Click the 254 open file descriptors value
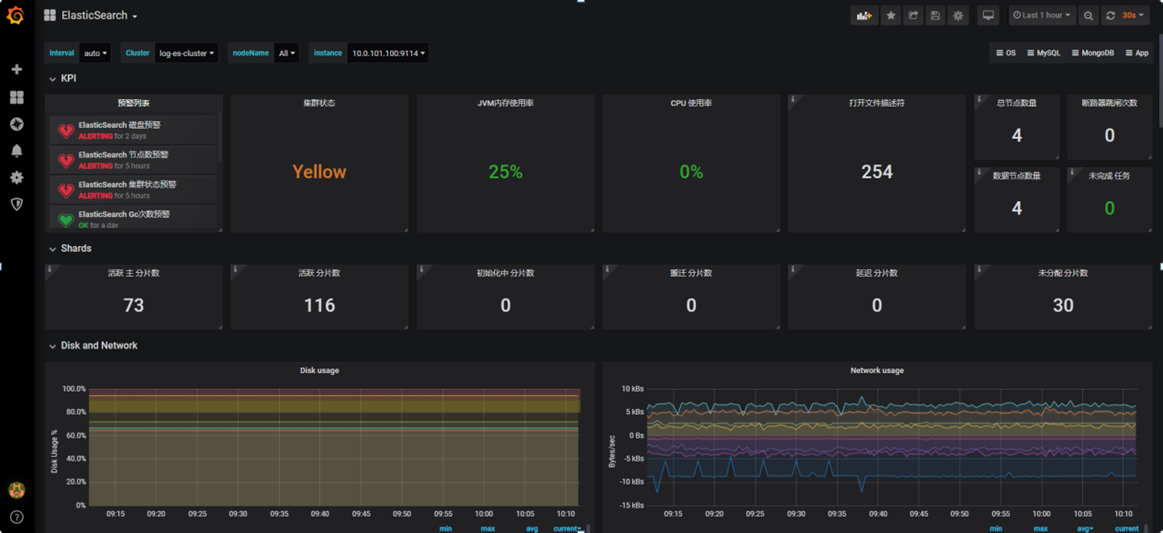This screenshot has width=1163, height=533. click(x=877, y=171)
